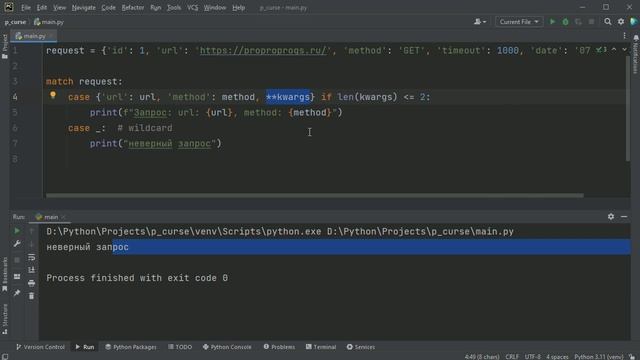Image resolution: width=640 pixels, height=360 pixels.
Task: Open the CRLF line separator selector
Action: click(512, 357)
